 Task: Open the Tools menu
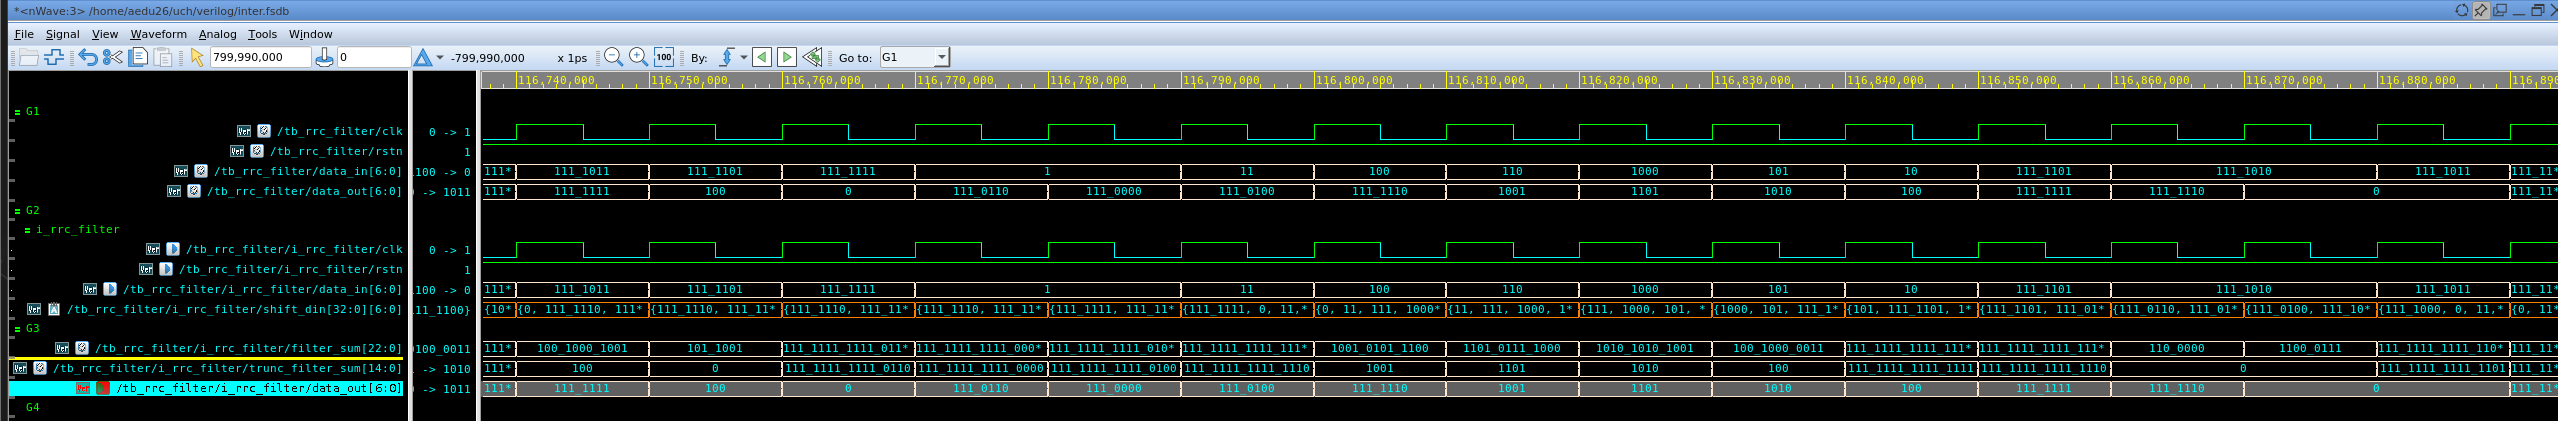tap(262, 34)
